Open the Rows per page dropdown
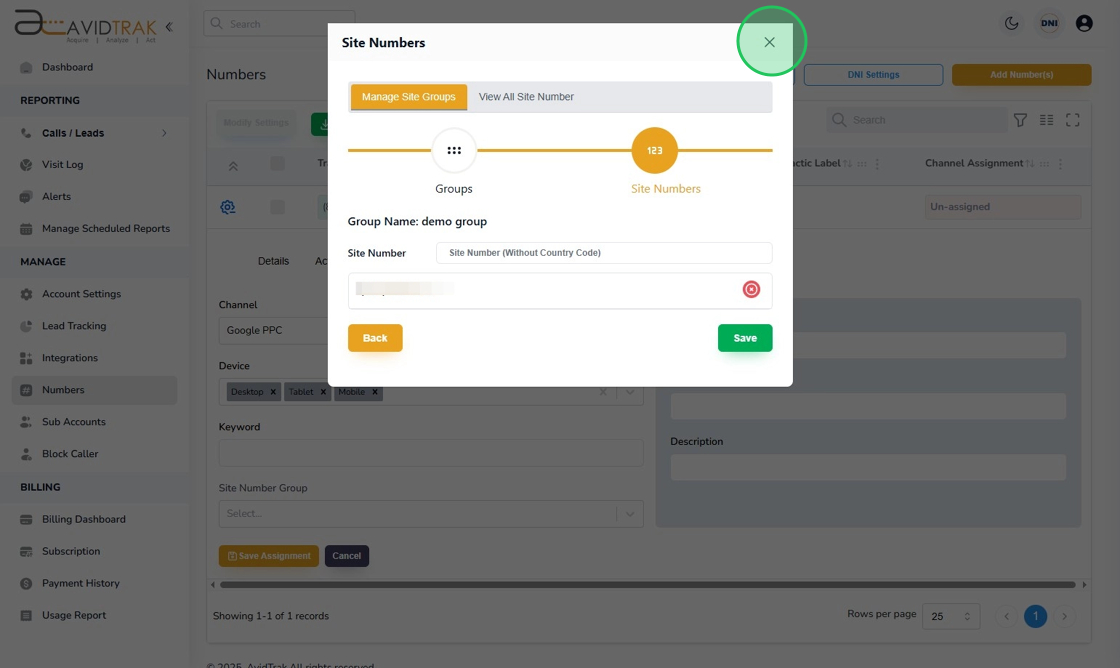Screen dimensions: 1120x668 (951, 616)
